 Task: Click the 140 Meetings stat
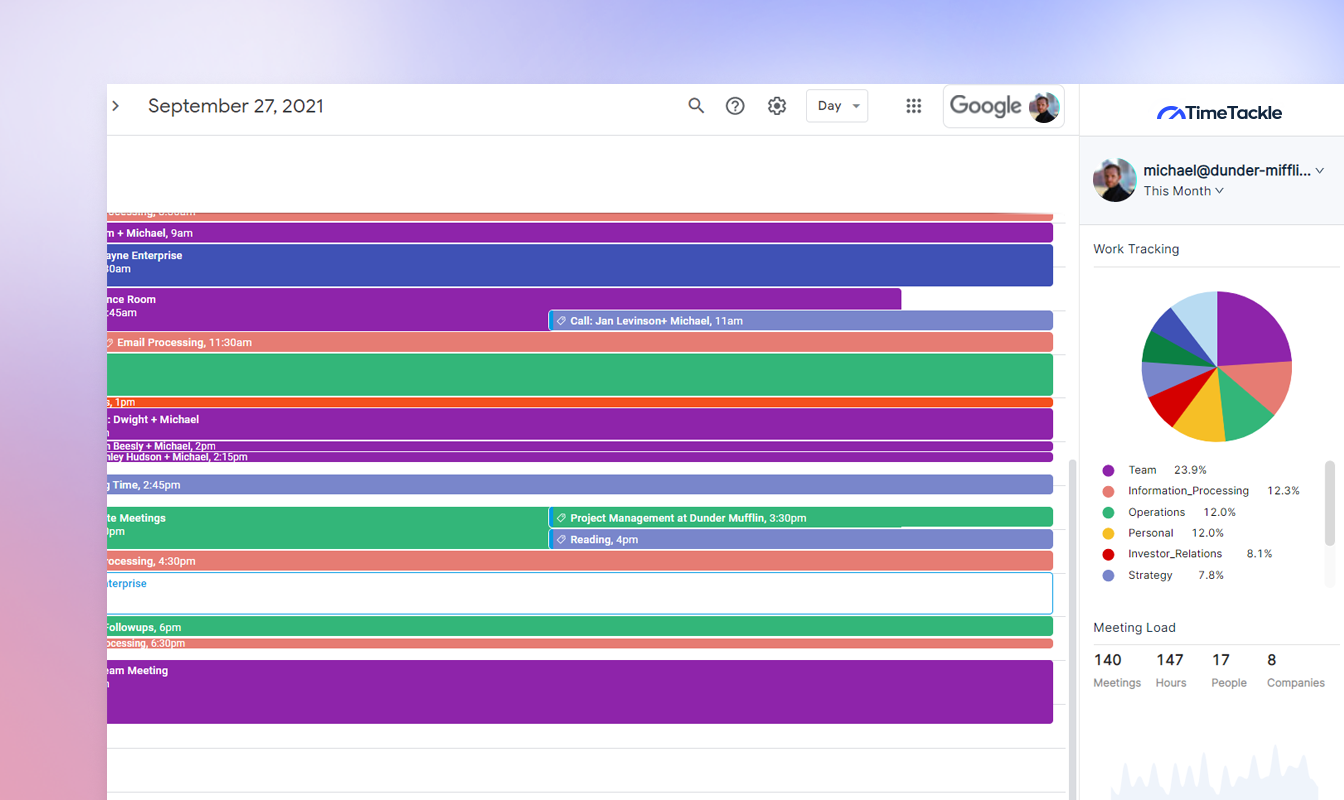coord(1117,670)
